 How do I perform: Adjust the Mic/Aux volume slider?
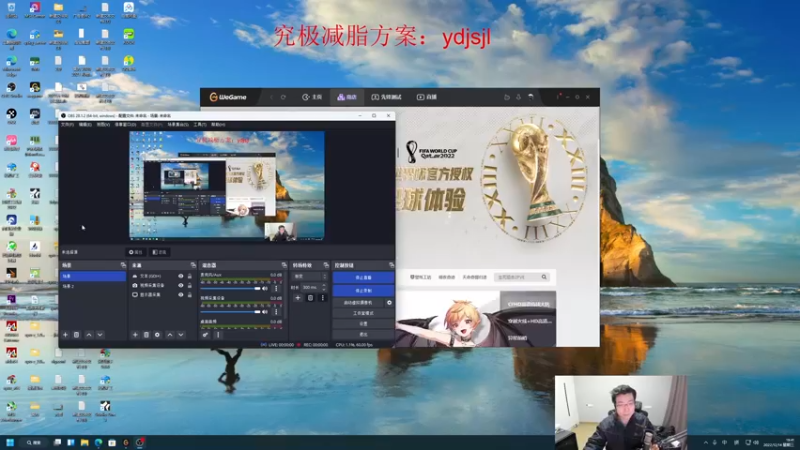tap(231, 289)
